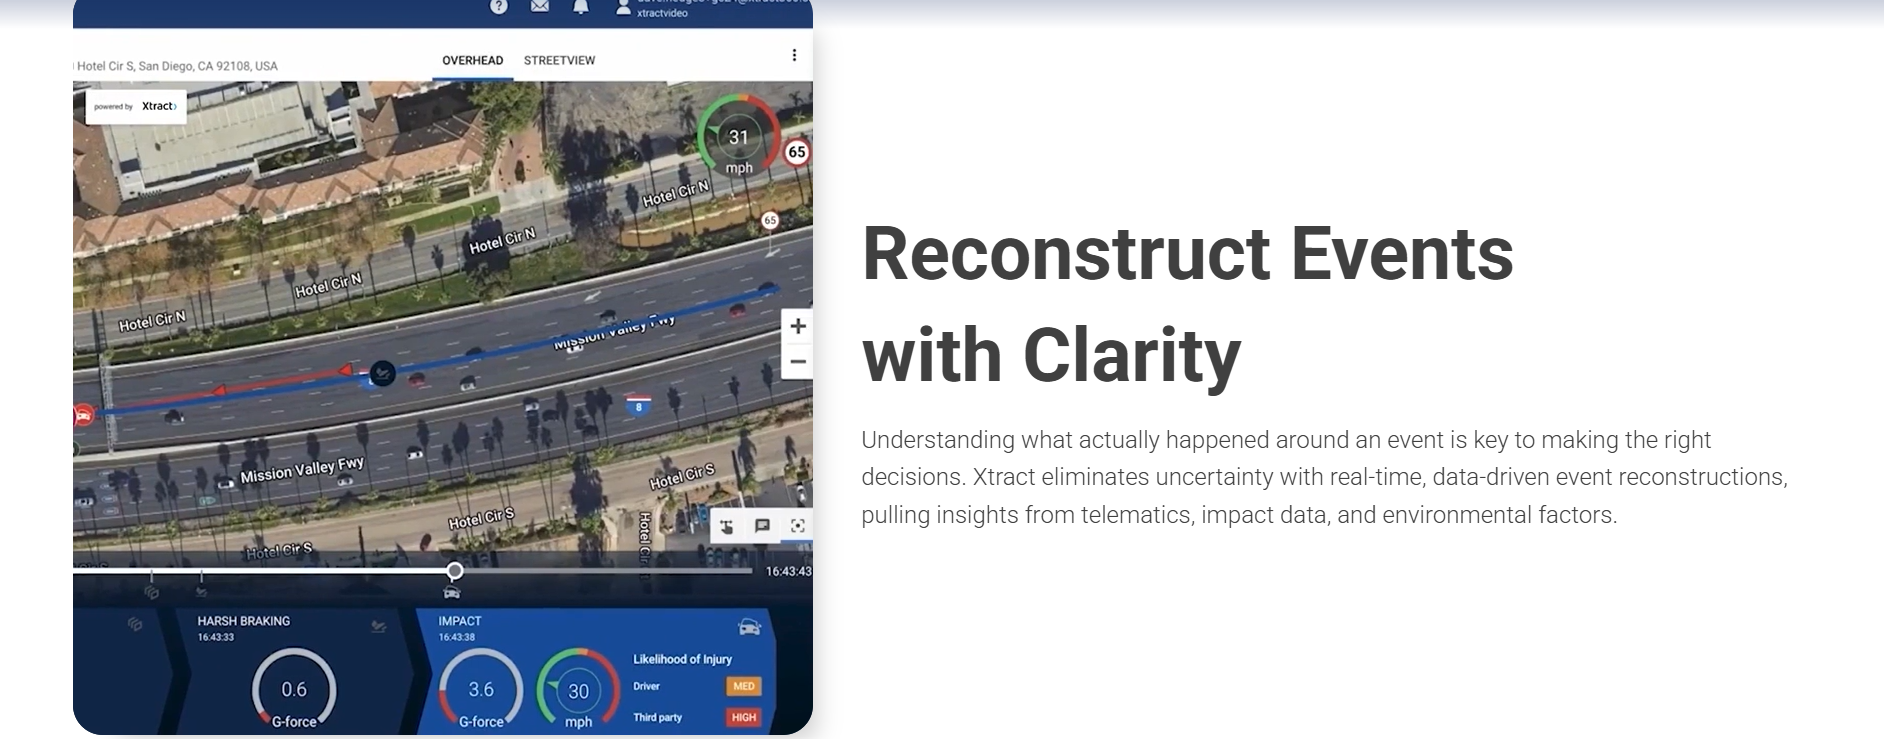Click the HIGH third party injury badge
The width and height of the screenshot is (1884, 739).
744,717
